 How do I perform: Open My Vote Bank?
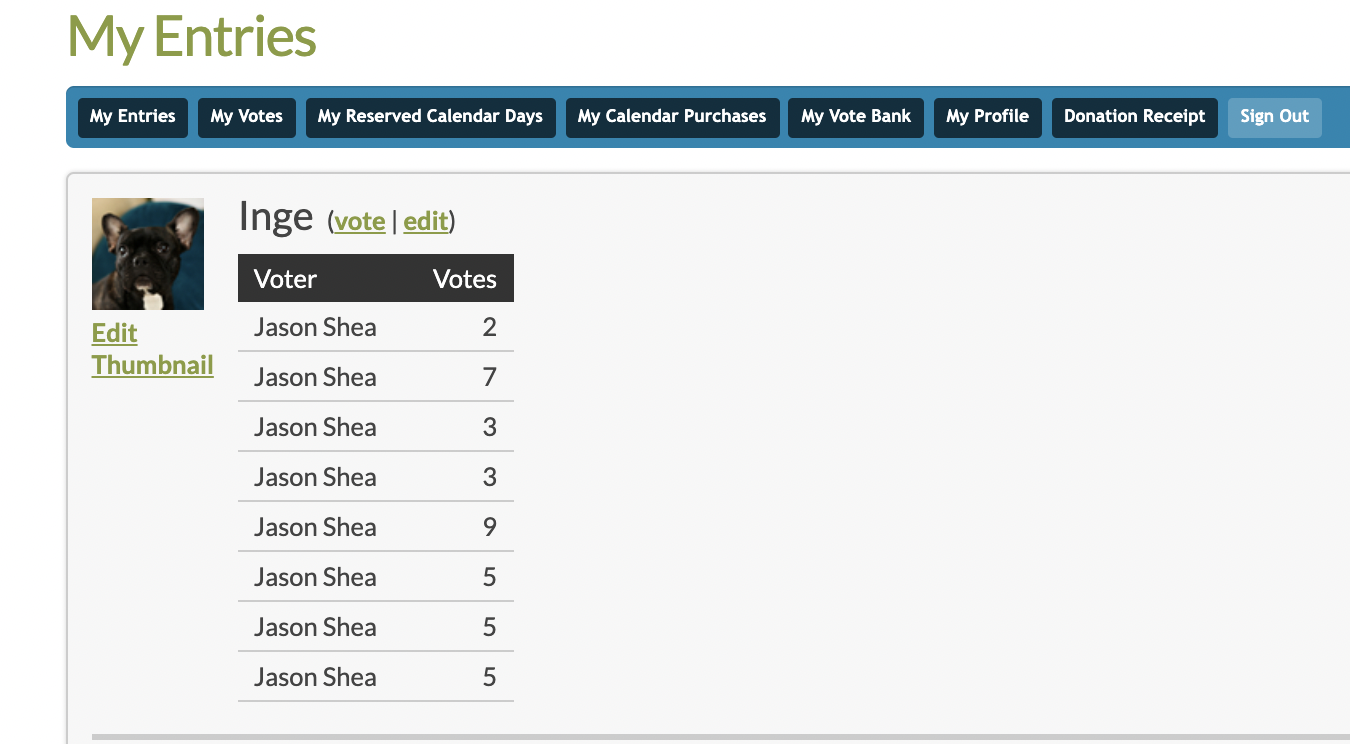click(x=856, y=117)
